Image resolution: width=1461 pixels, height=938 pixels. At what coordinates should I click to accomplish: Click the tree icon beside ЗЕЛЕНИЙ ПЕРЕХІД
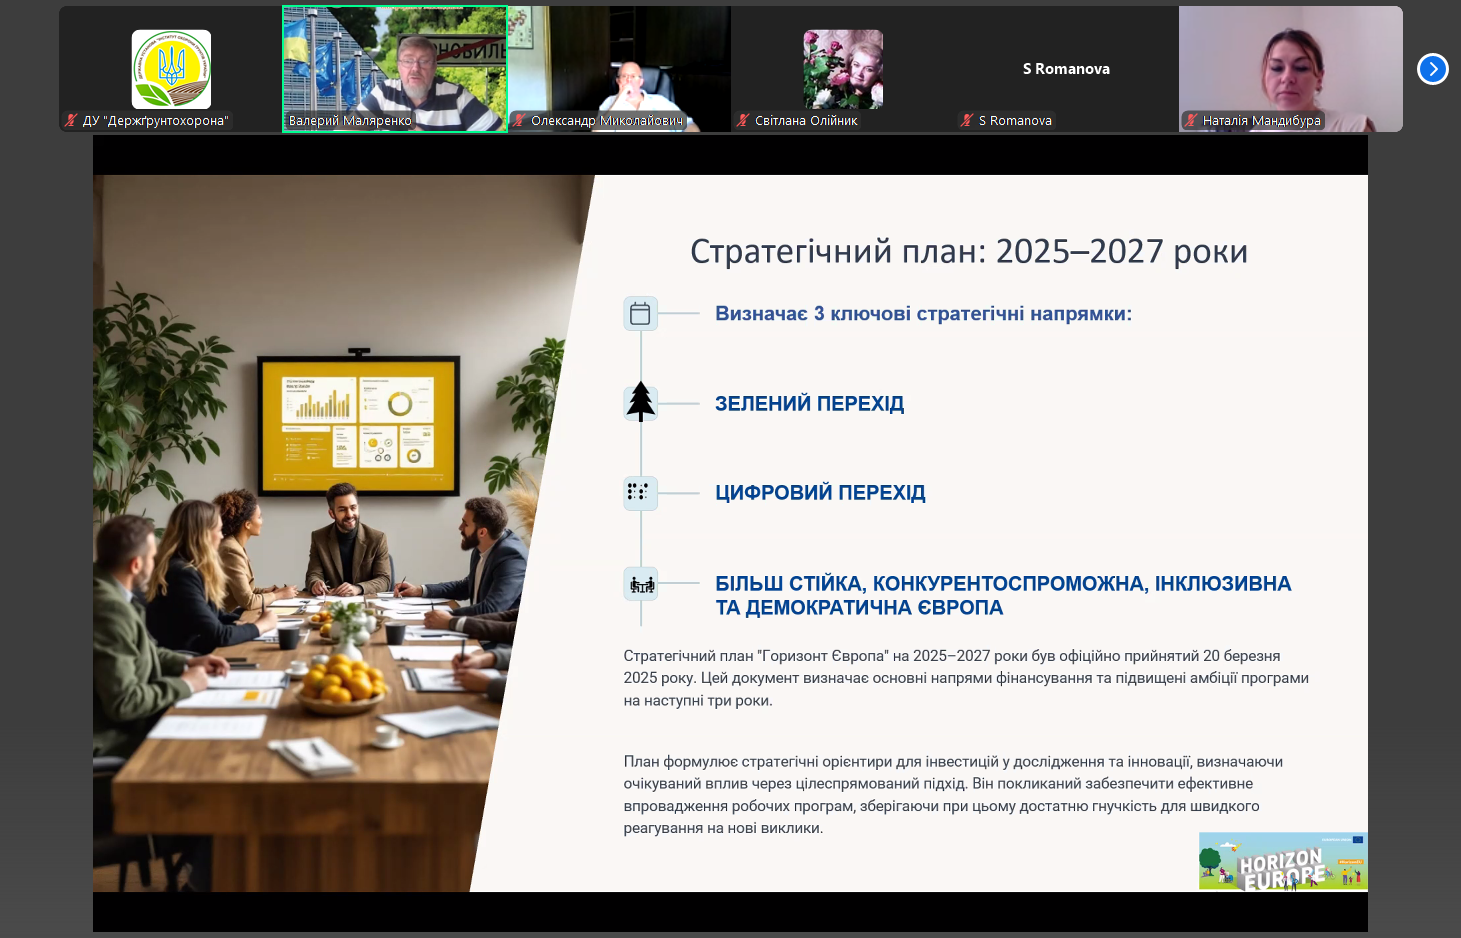[x=640, y=402]
